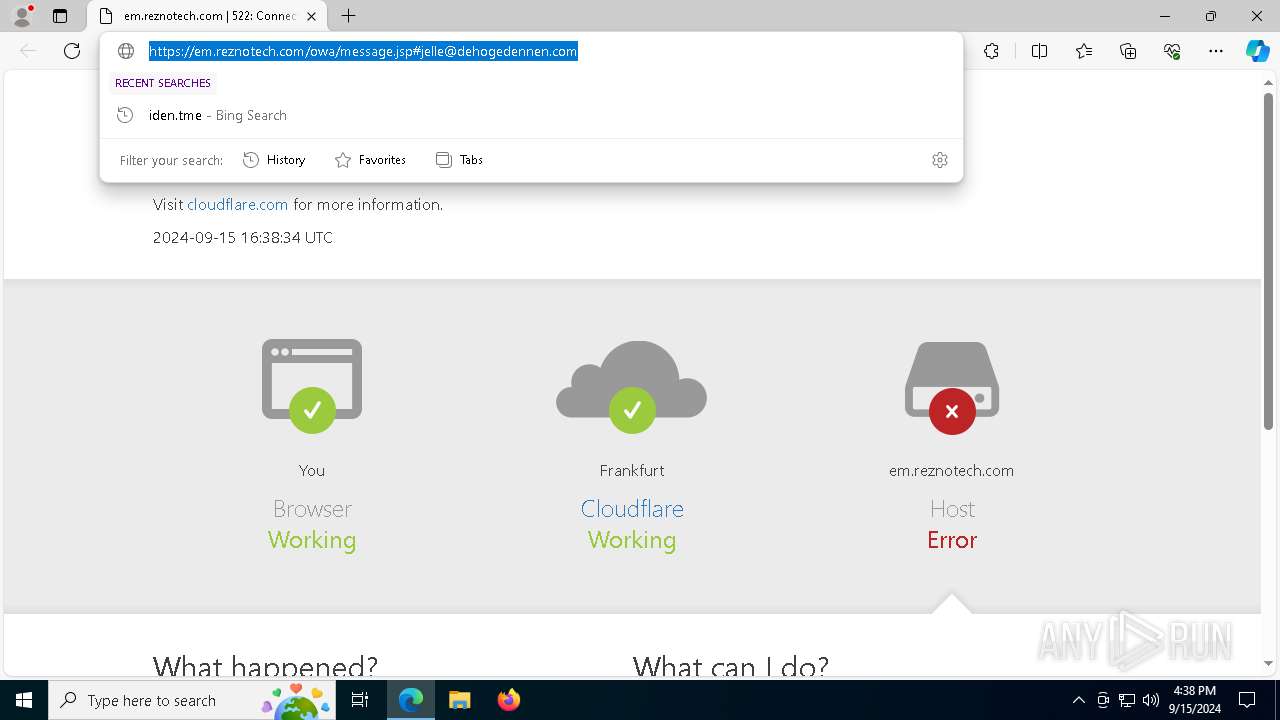Open the notifications action center
The height and width of the screenshot is (720, 1280).
[1247, 700]
